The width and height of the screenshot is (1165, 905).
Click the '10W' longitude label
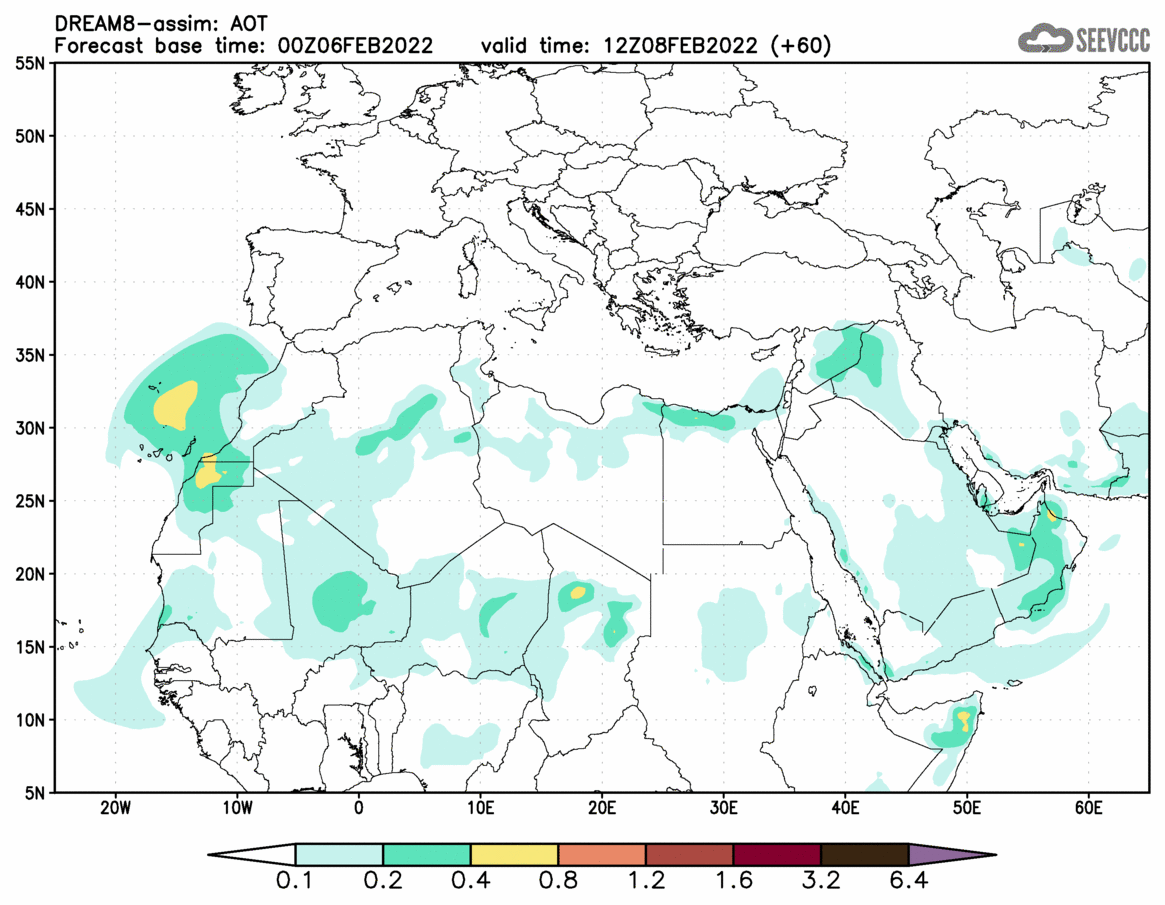click(x=237, y=808)
